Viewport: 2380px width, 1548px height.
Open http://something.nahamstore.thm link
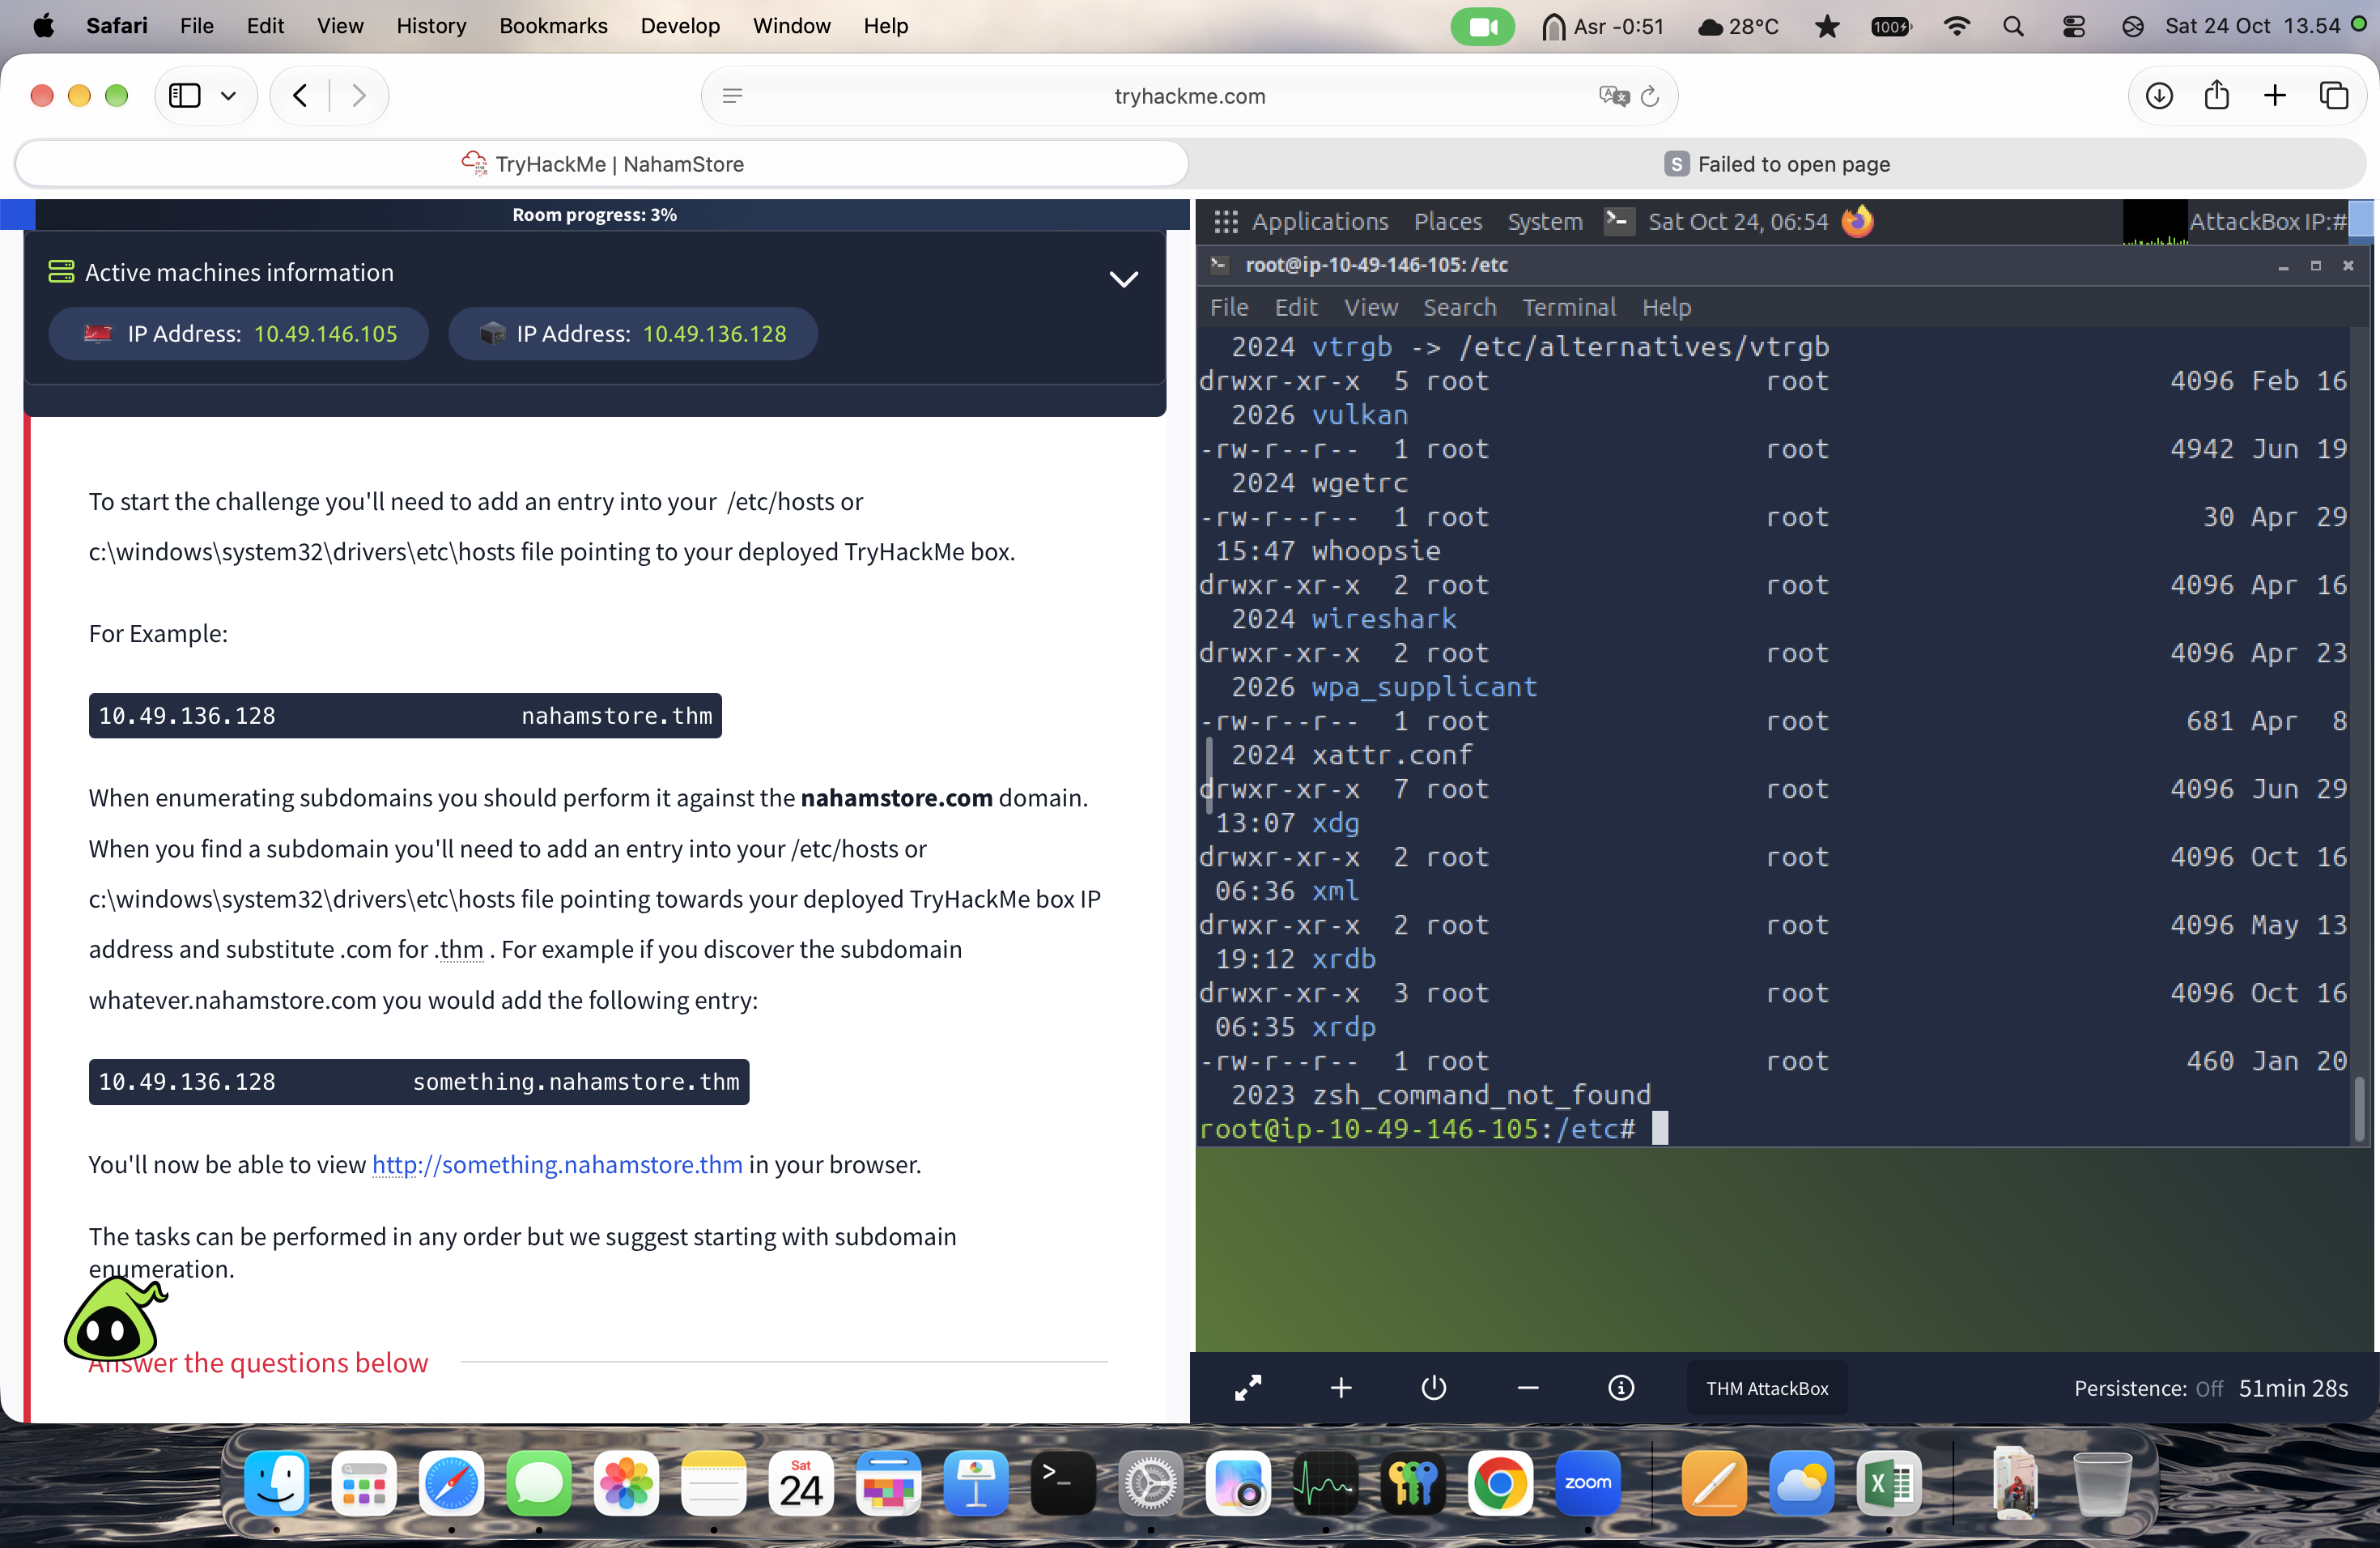point(557,1164)
